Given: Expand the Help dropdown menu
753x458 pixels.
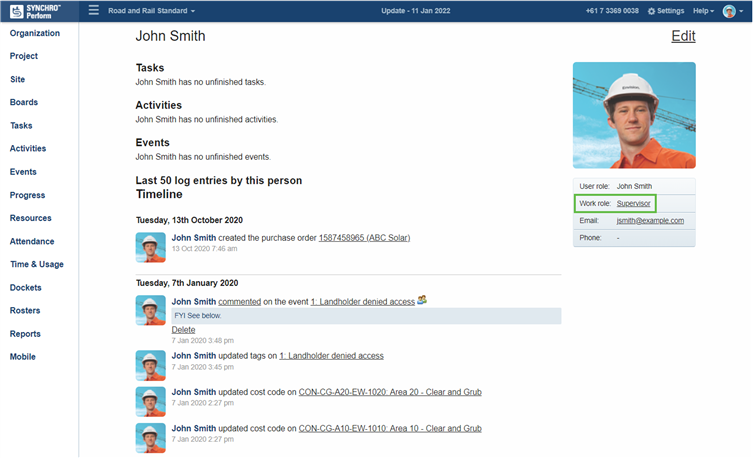Looking at the screenshot, I should tap(703, 11).
